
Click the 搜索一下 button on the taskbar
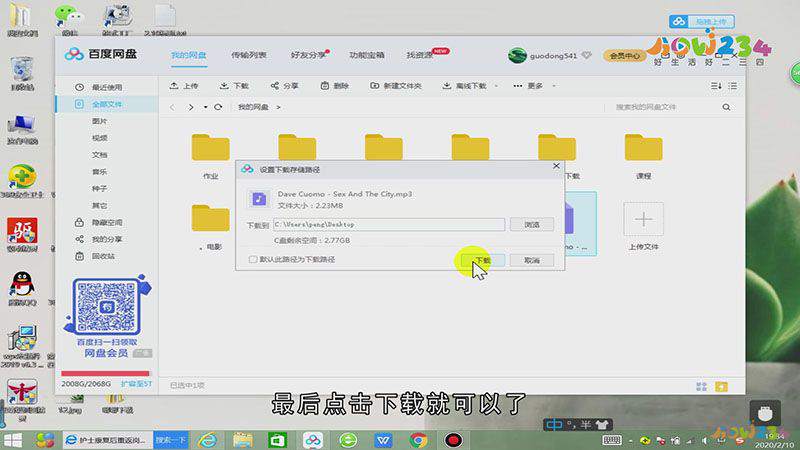pos(171,440)
